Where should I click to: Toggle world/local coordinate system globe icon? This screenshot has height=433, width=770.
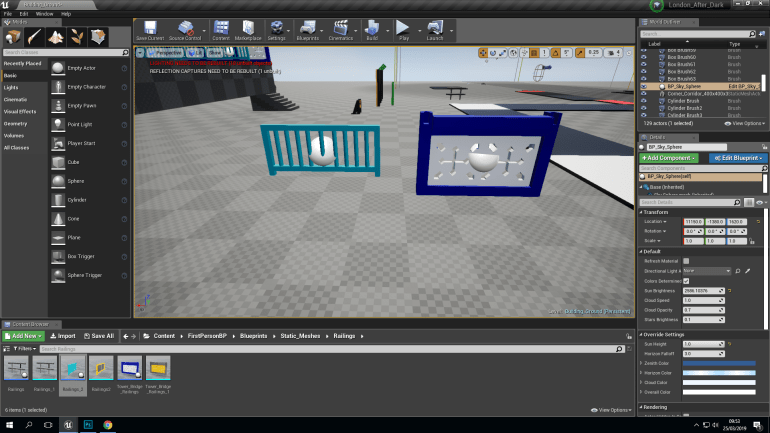click(x=513, y=53)
